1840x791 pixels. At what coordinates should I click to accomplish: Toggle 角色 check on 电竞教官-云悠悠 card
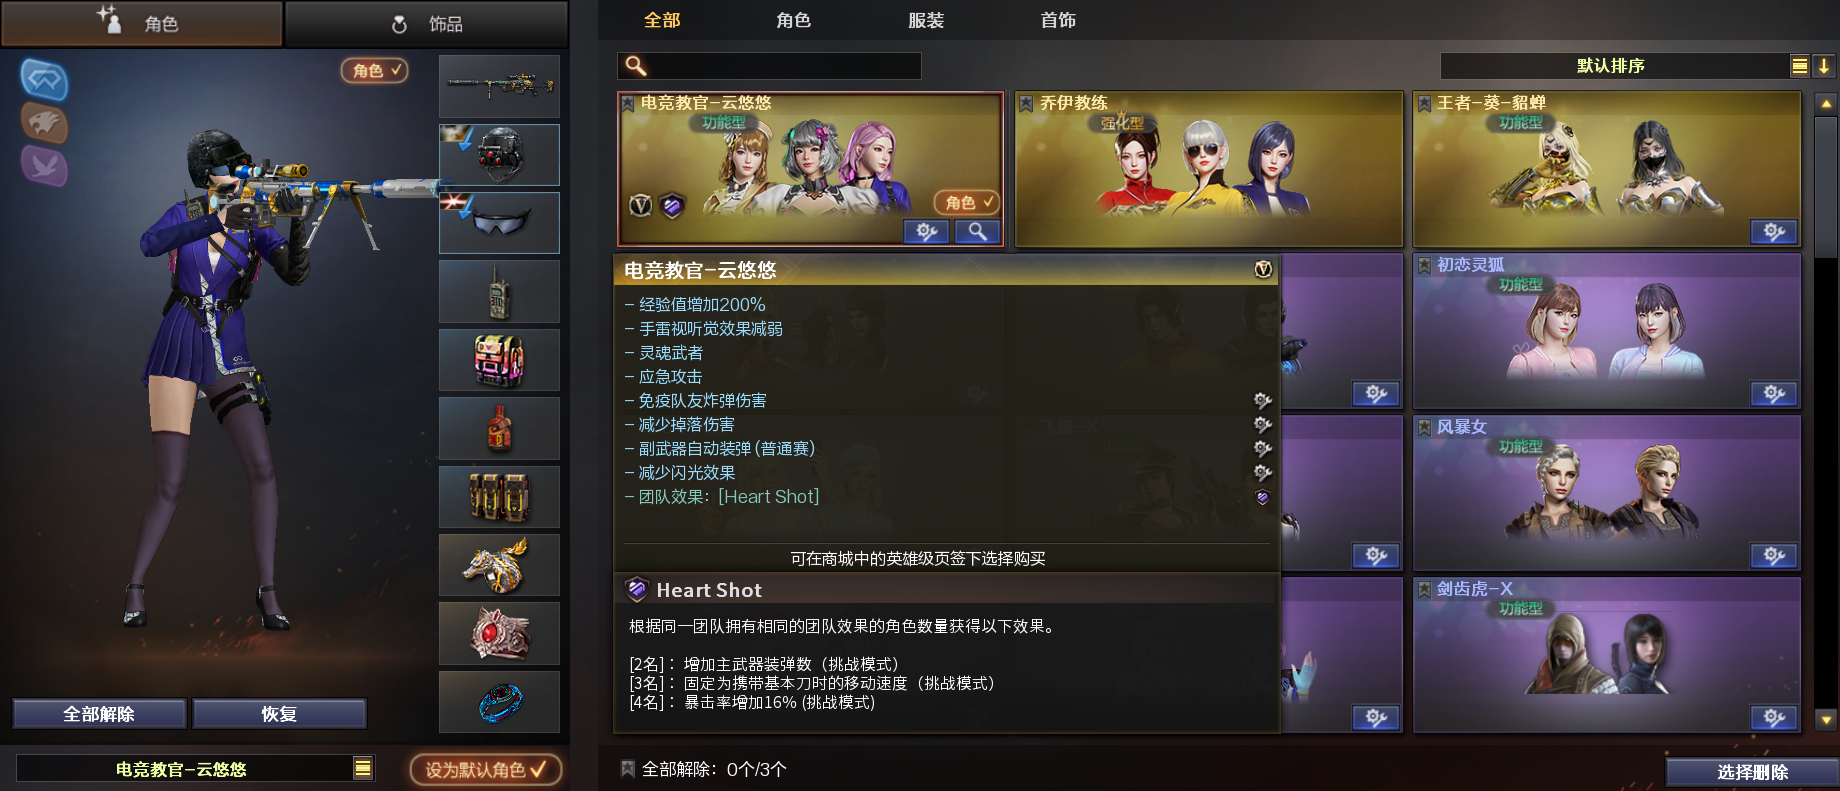[967, 202]
